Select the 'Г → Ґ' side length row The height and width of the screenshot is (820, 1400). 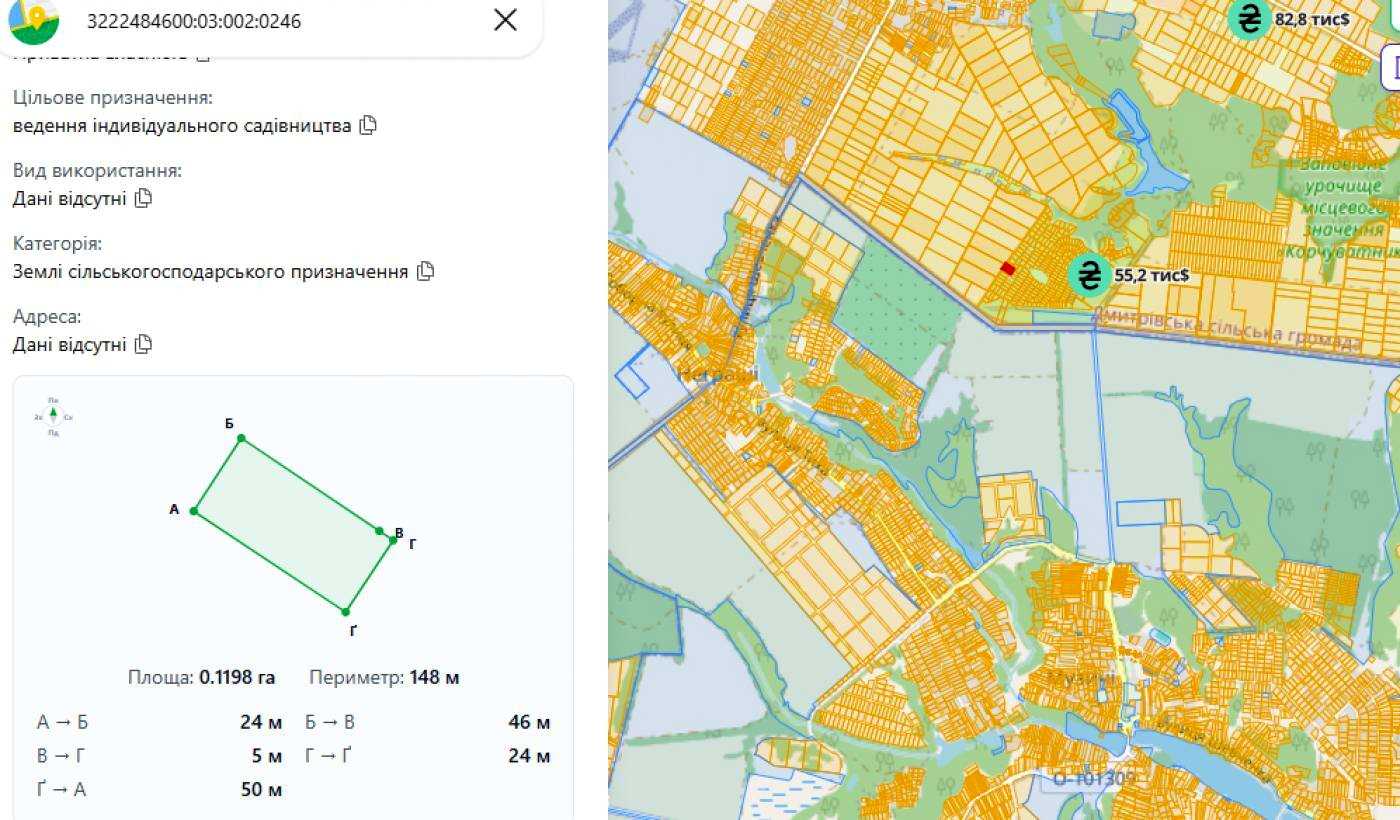(x=427, y=755)
